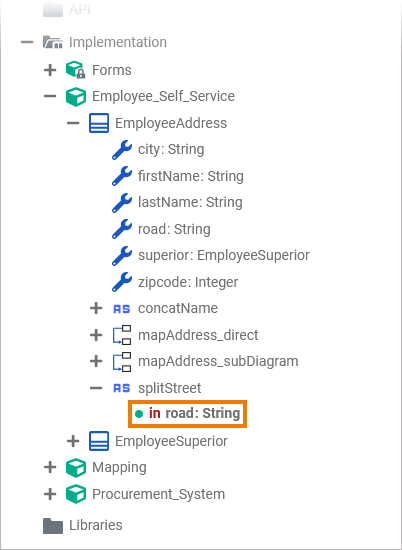Viewport: 402px width, 550px height.
Task: Click the wrench icon beside city: String
Action: click(122, 150)
